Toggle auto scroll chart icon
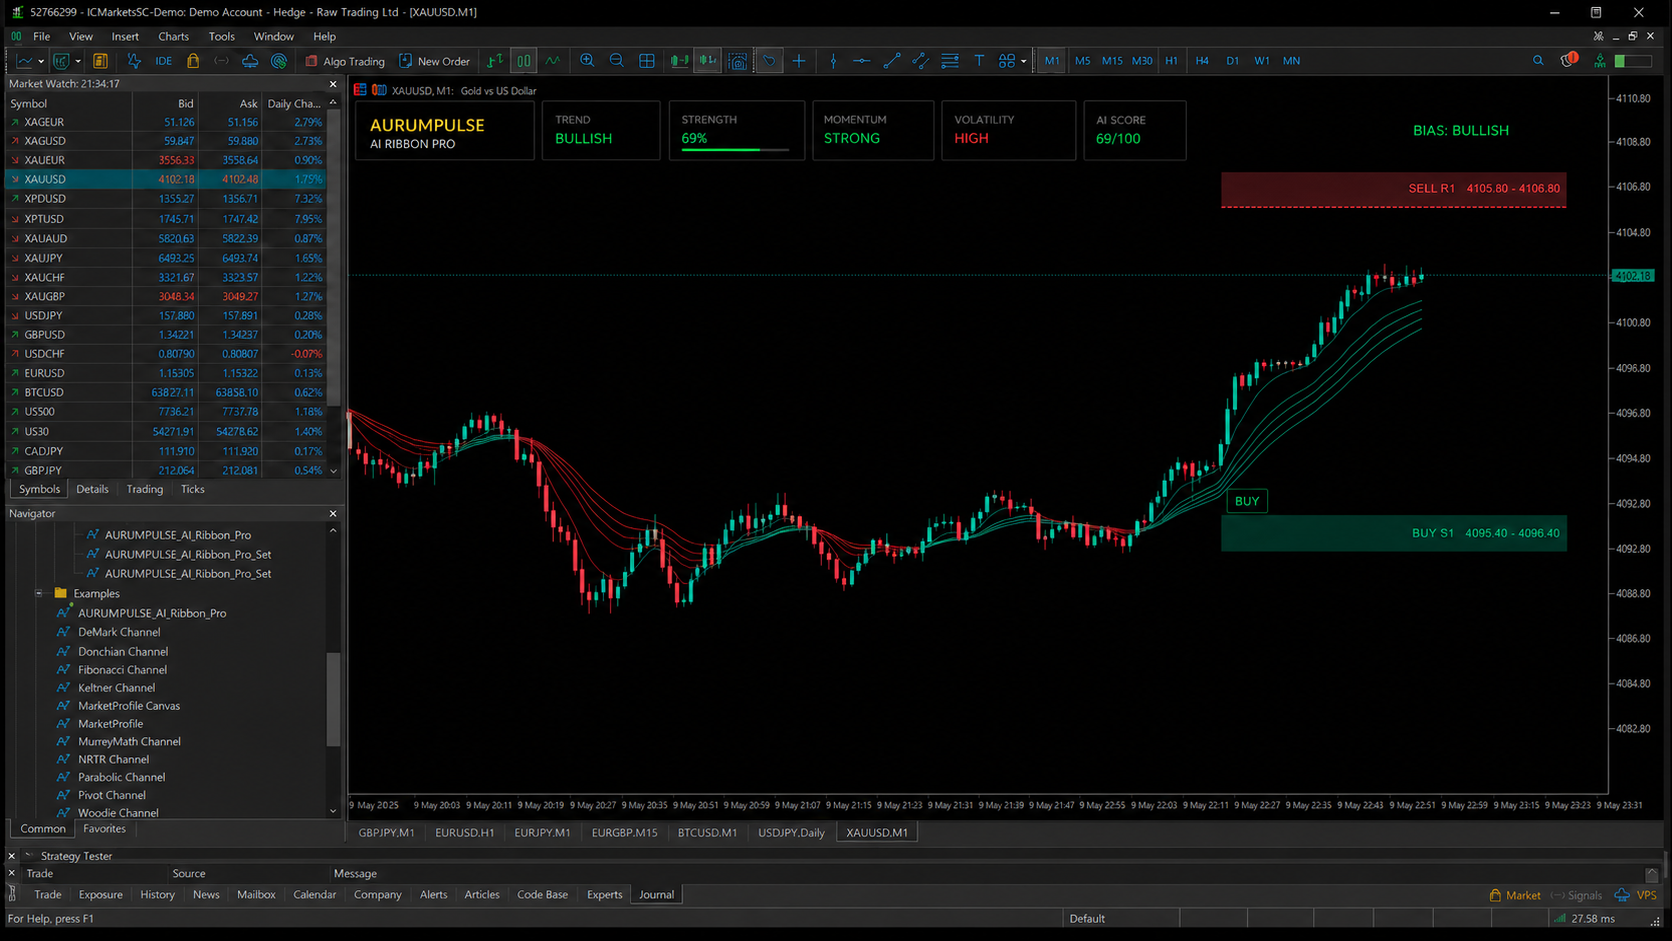Image resolution: width=1672 pixels, height=941 pixels. pyautogui.click(x=679, y=61)
